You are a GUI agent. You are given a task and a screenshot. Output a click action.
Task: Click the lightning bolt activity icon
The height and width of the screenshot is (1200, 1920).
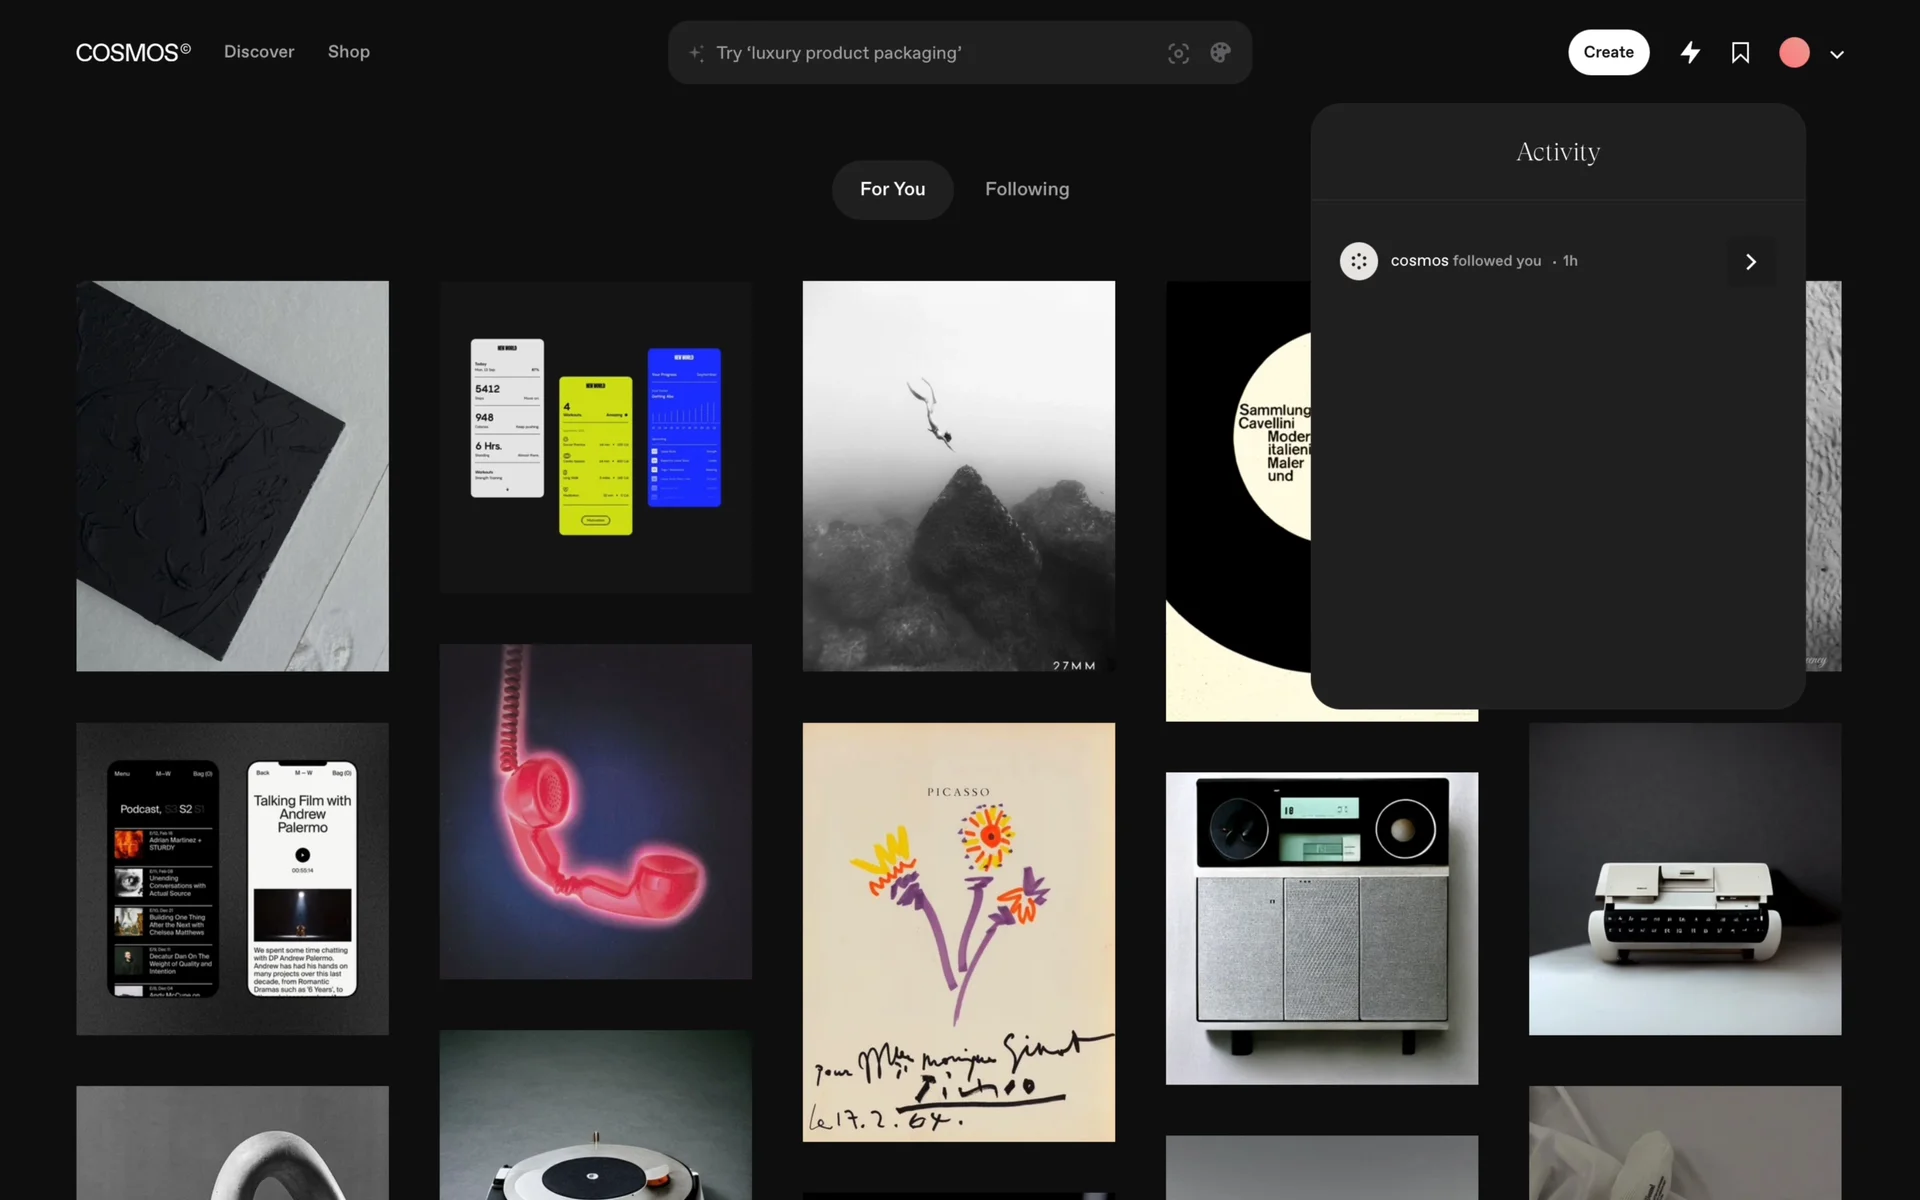click(x=1690, y=53)
